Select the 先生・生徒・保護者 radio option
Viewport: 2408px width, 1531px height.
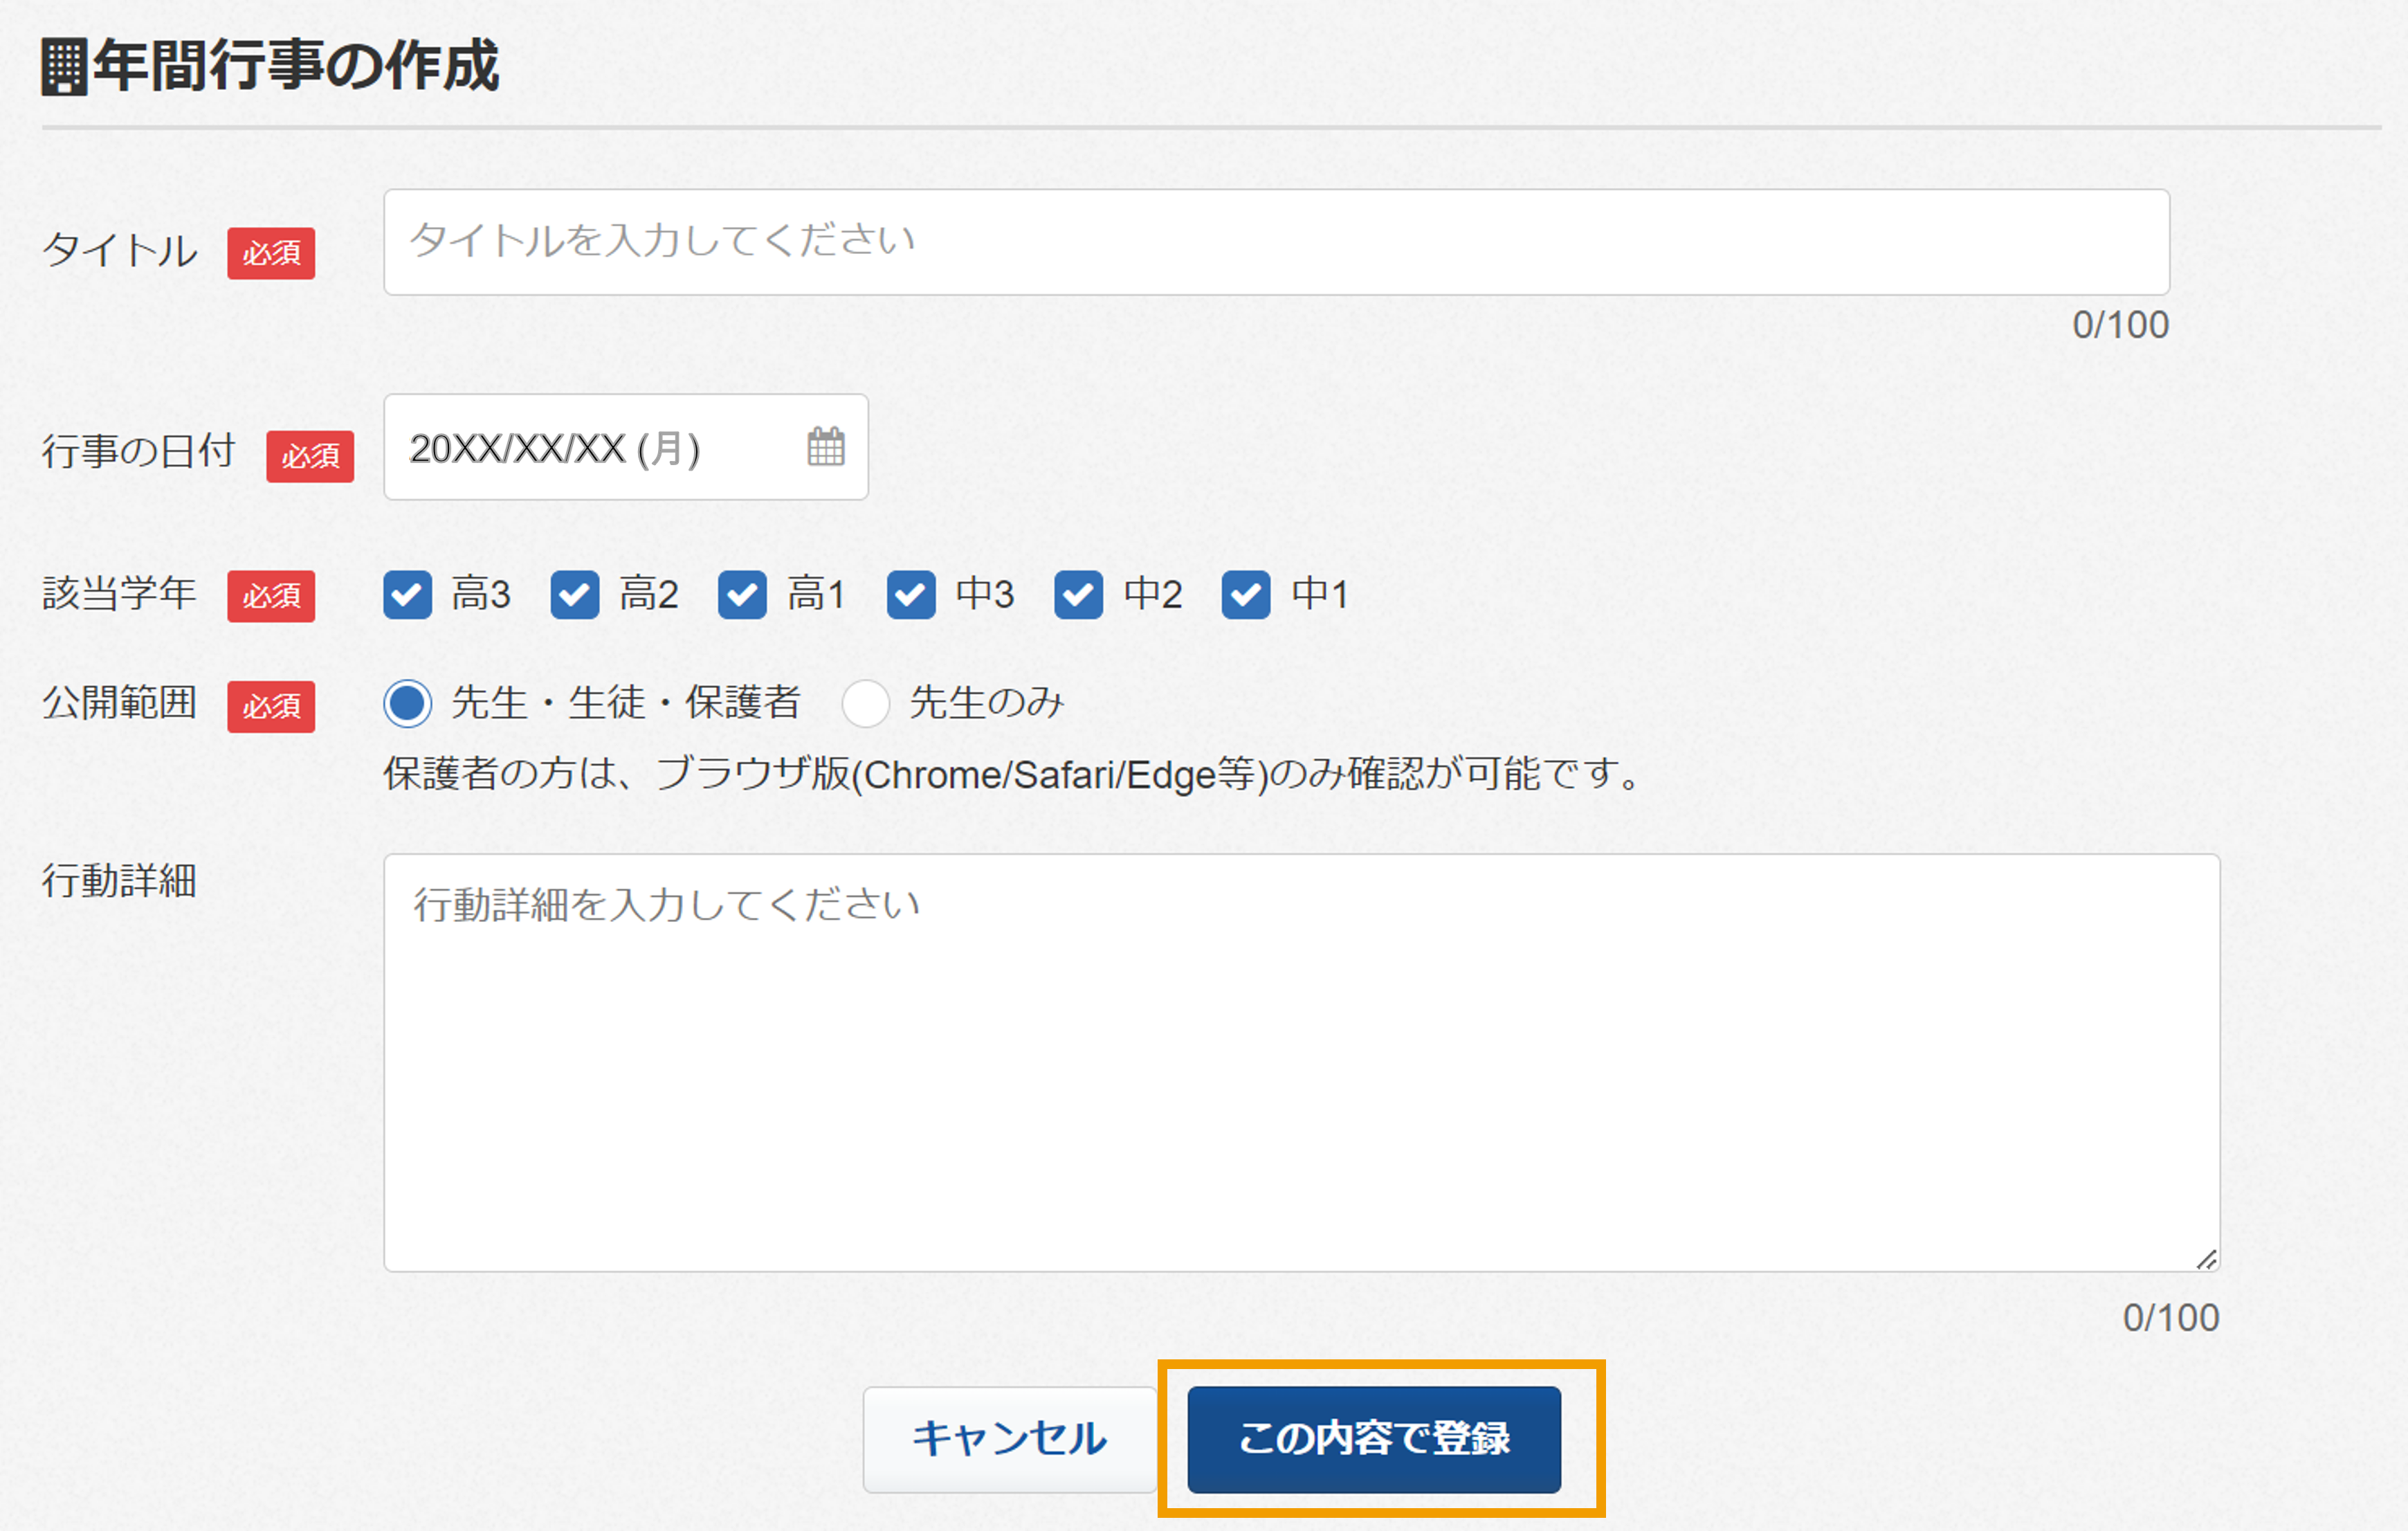tap(408, 703)
